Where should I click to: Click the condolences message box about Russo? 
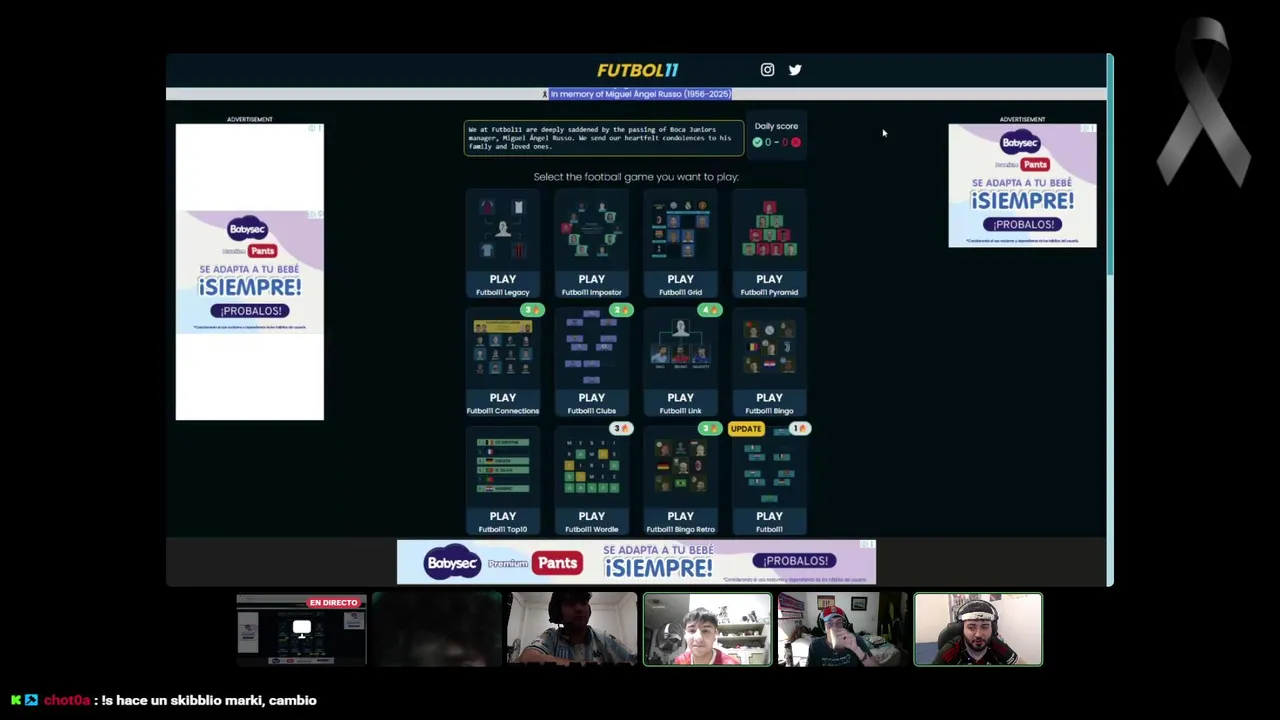(604, 138)
